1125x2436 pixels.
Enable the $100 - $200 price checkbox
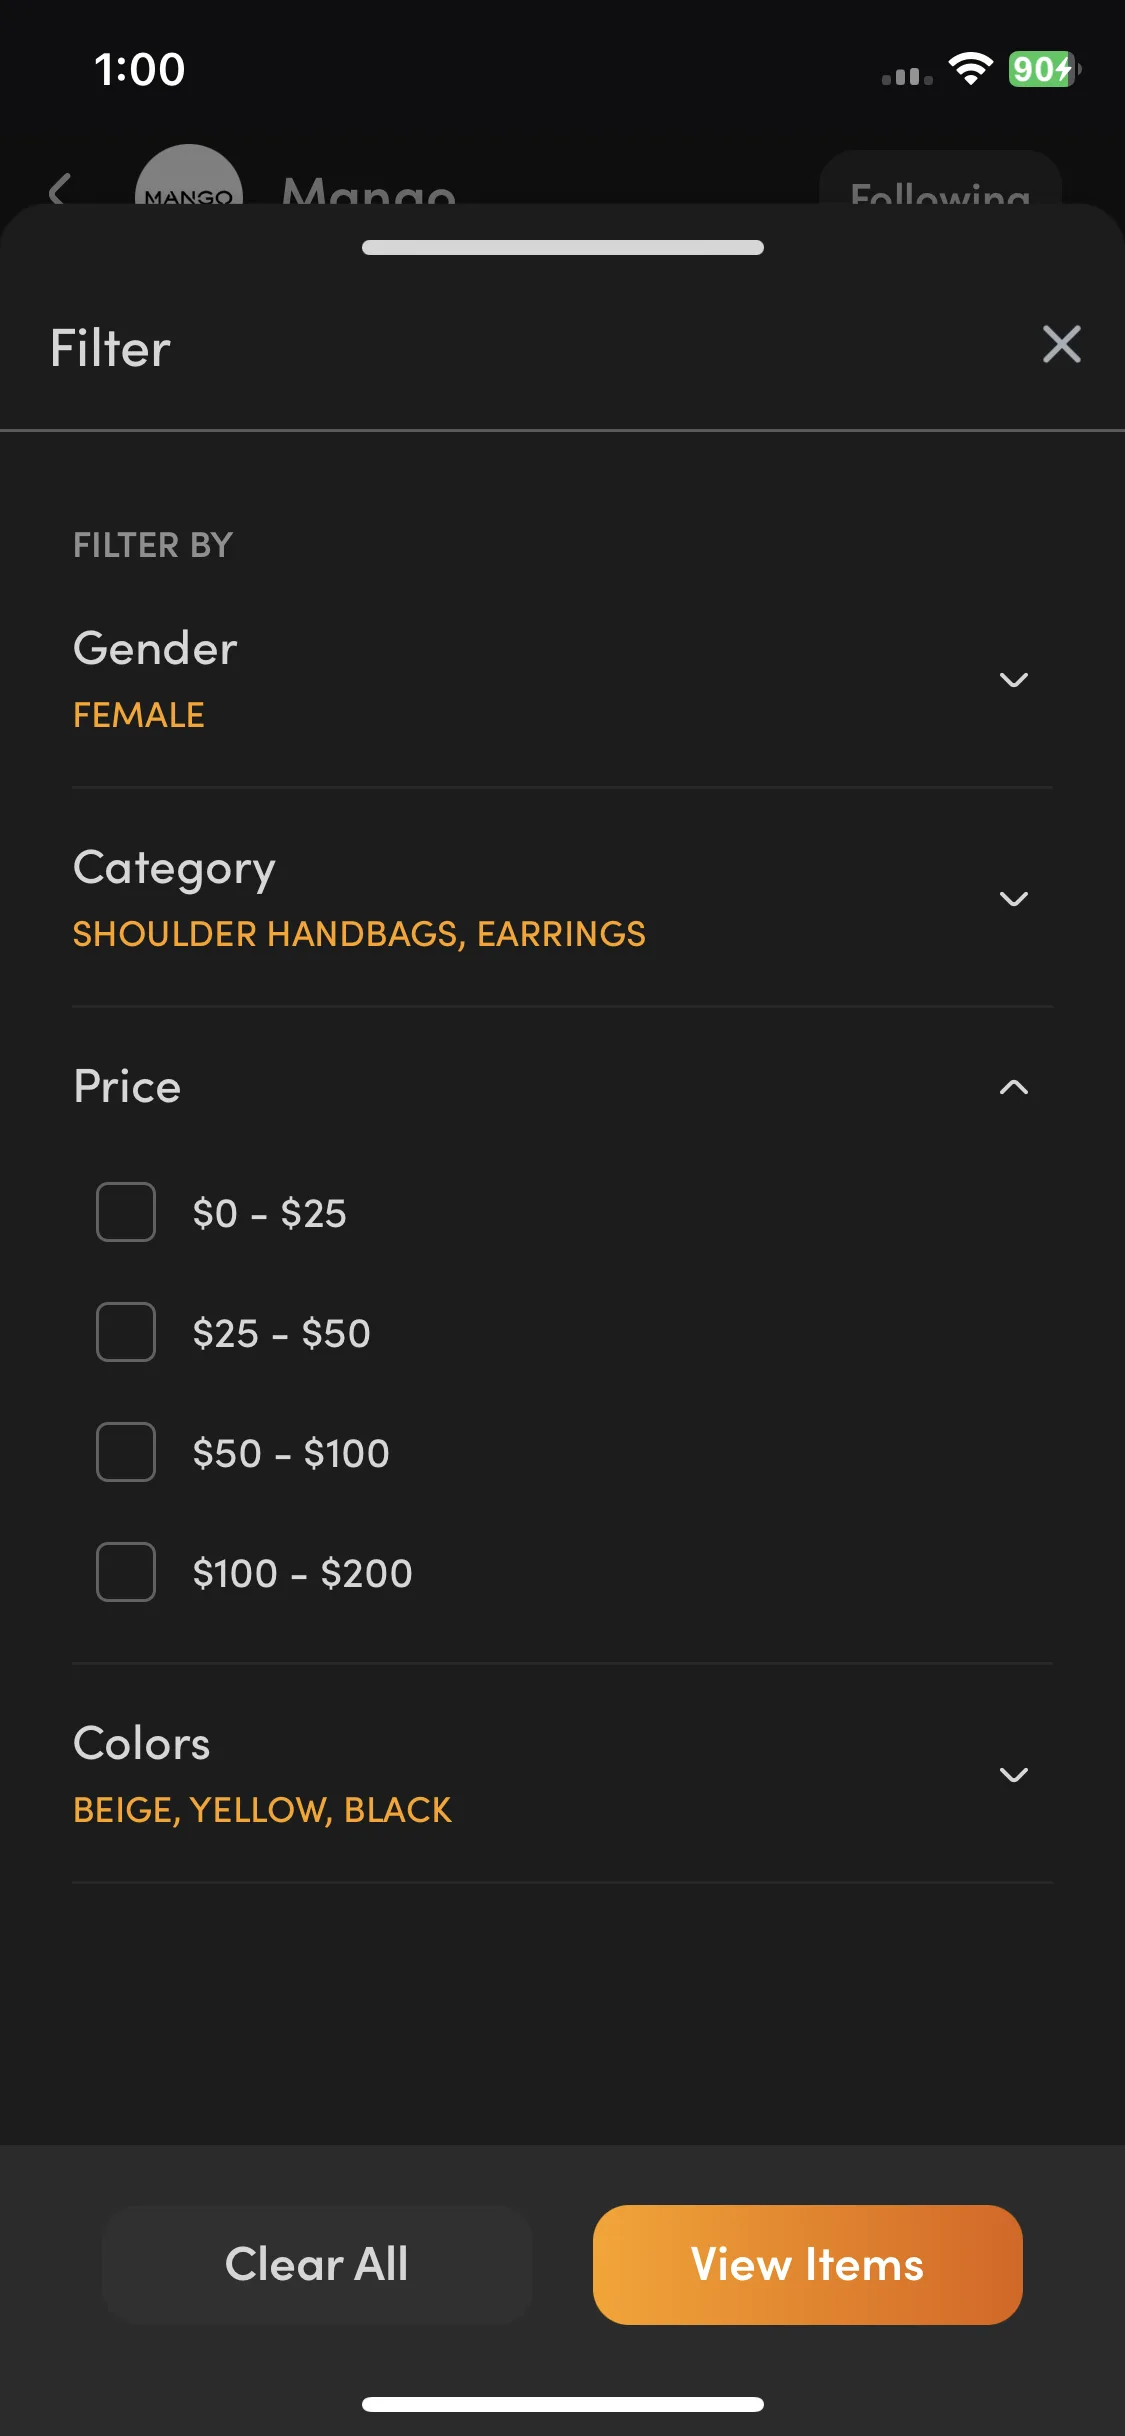[126, 1572]
